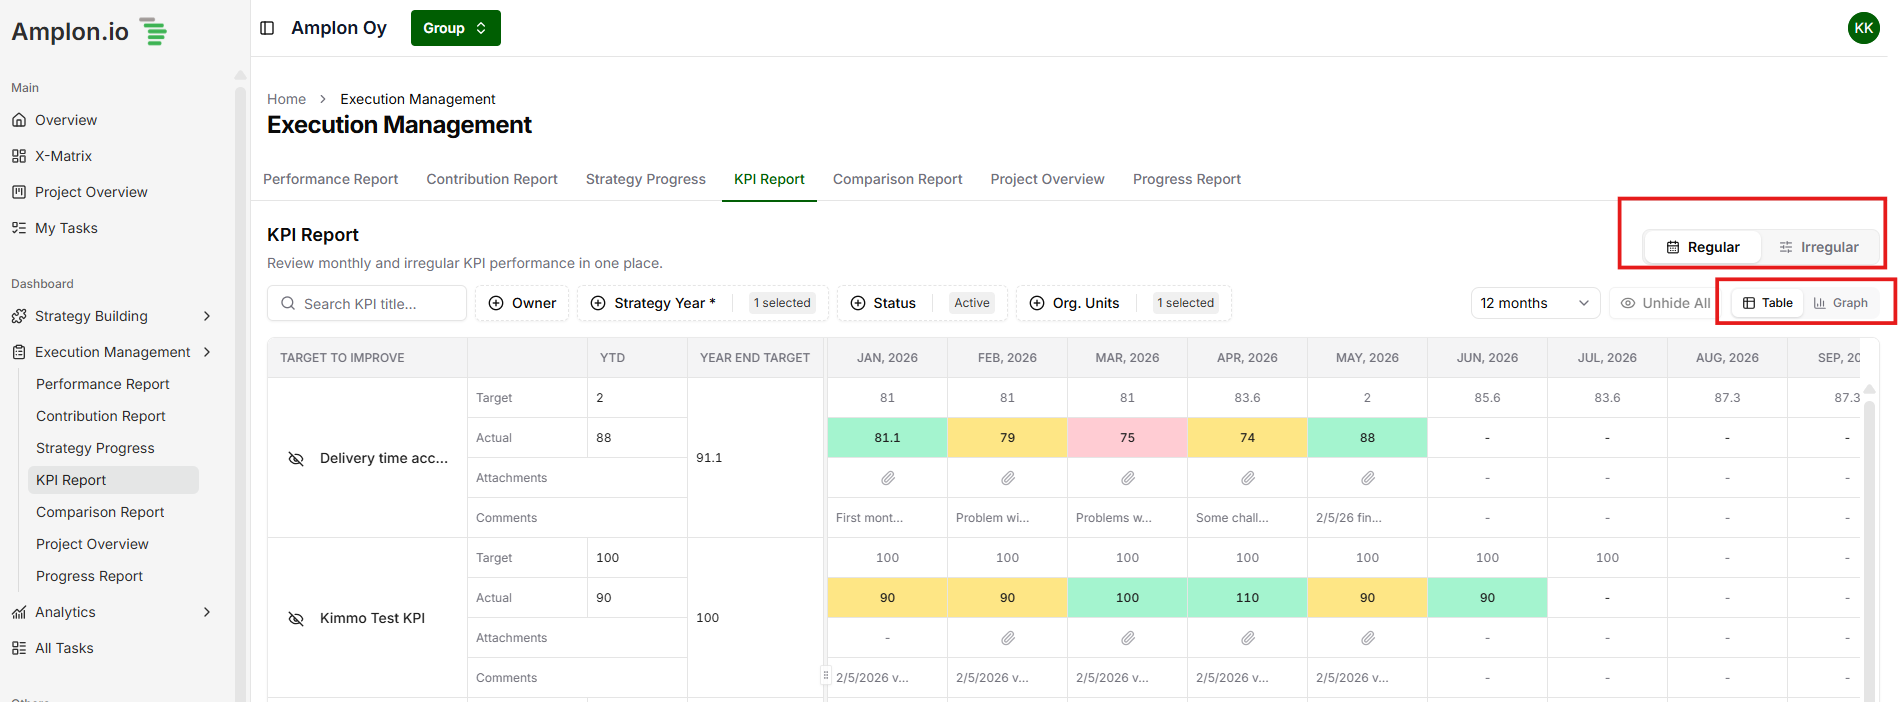The image size is (1898, 702).
Task: Hide the Kimmo Test KPI row
Action: click(296, 618)
